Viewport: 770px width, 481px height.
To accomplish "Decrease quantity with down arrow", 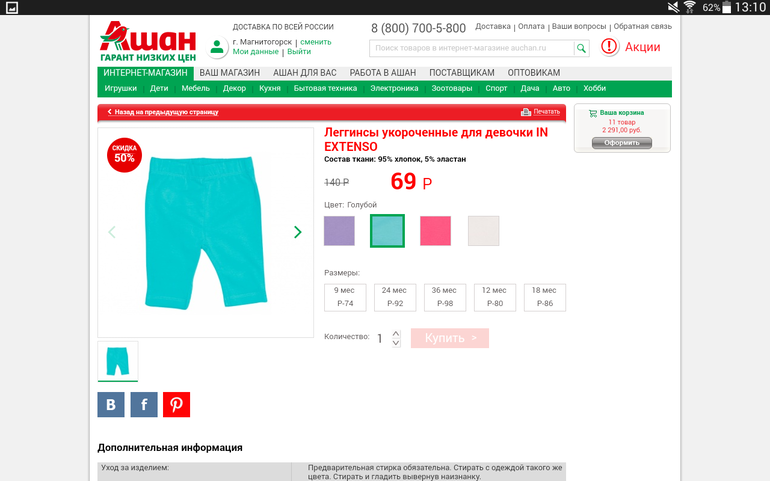I will click(396, 343).
